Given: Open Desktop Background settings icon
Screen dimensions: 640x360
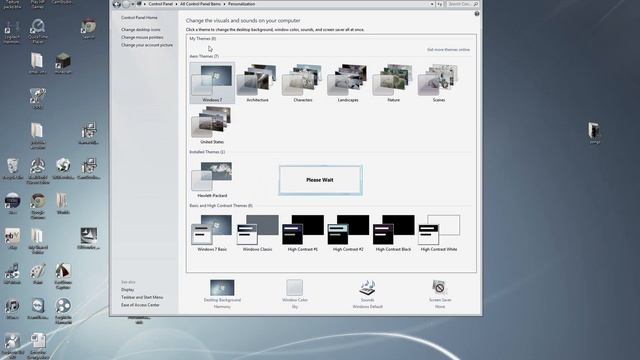Looking at the screenshot, I should coord(222,288).
